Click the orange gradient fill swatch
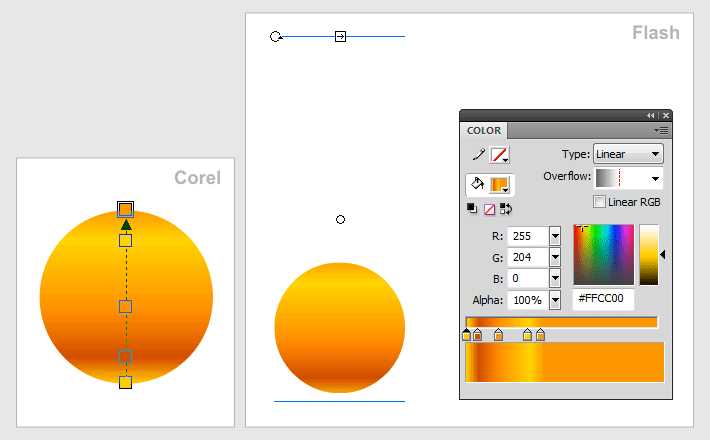The height and width of the screenshot is (440, 710). 499,185
